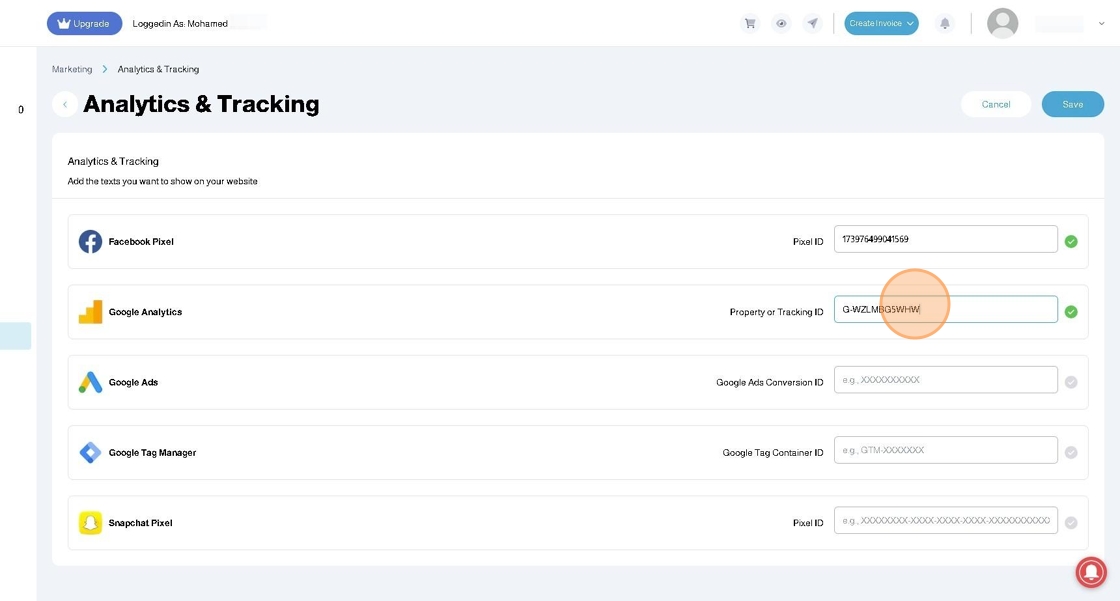Click the user avatar picture
The image size is (1120, 601).
[1002, 24]
